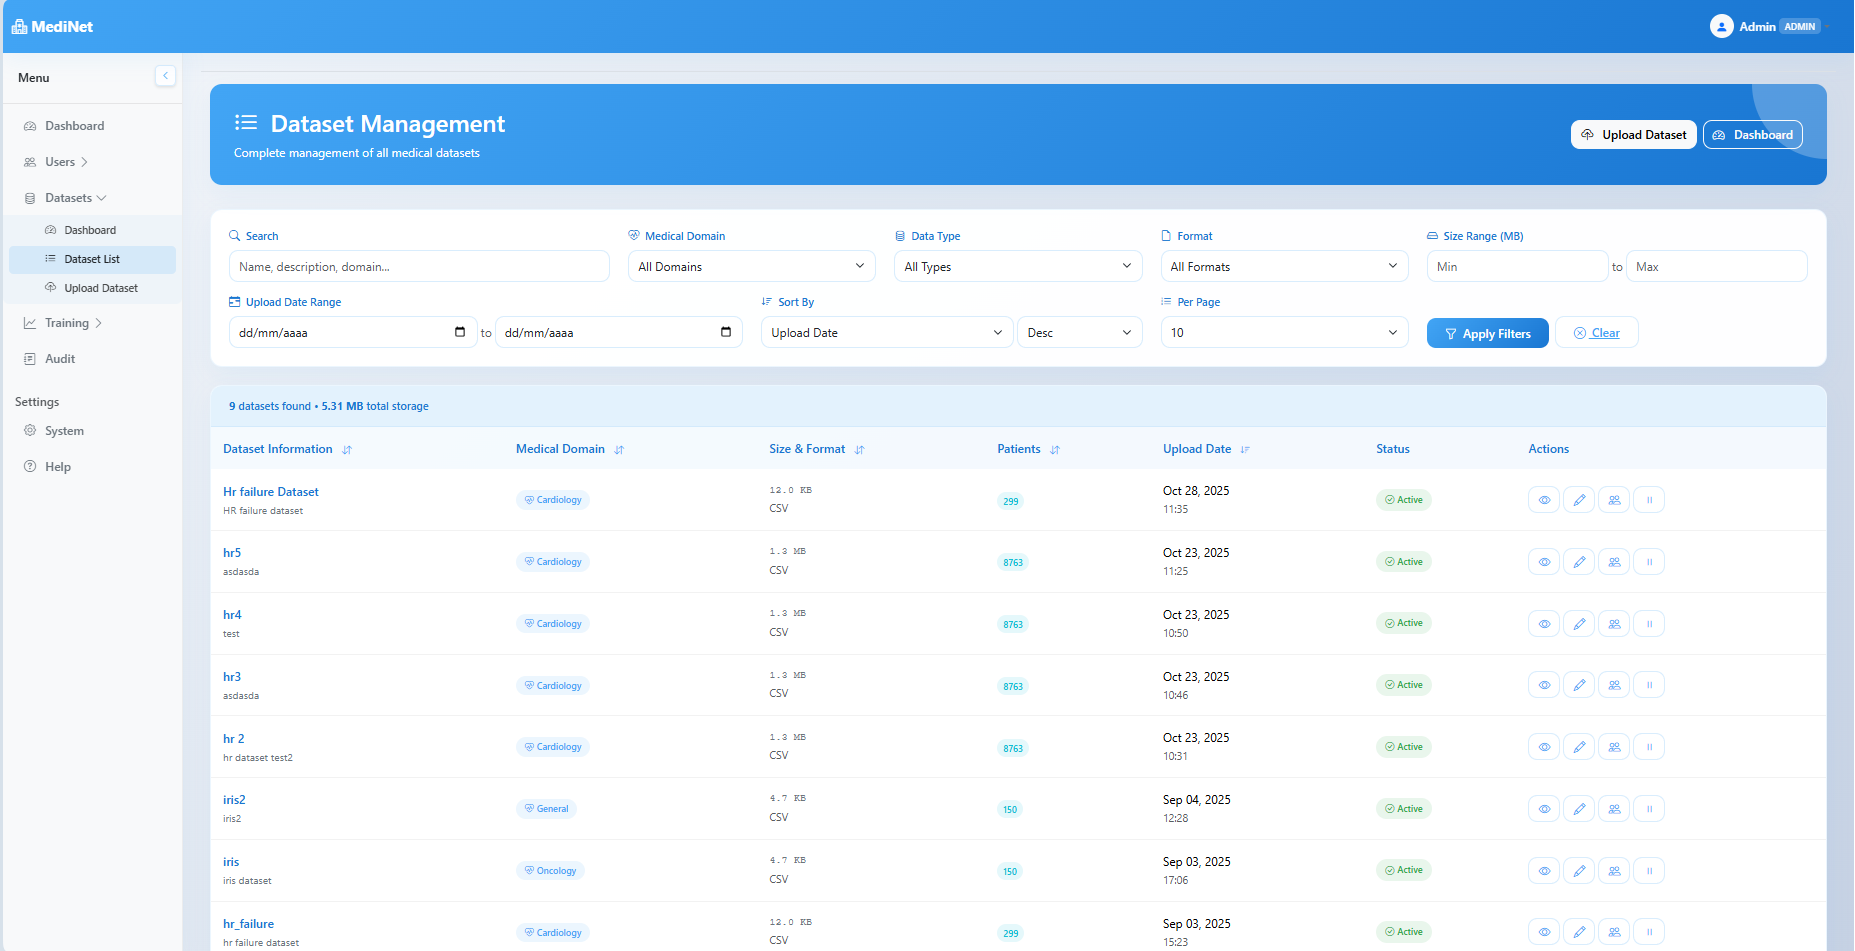
Task: Click the MediNet logo icon in header
Action: click(18, 25)
